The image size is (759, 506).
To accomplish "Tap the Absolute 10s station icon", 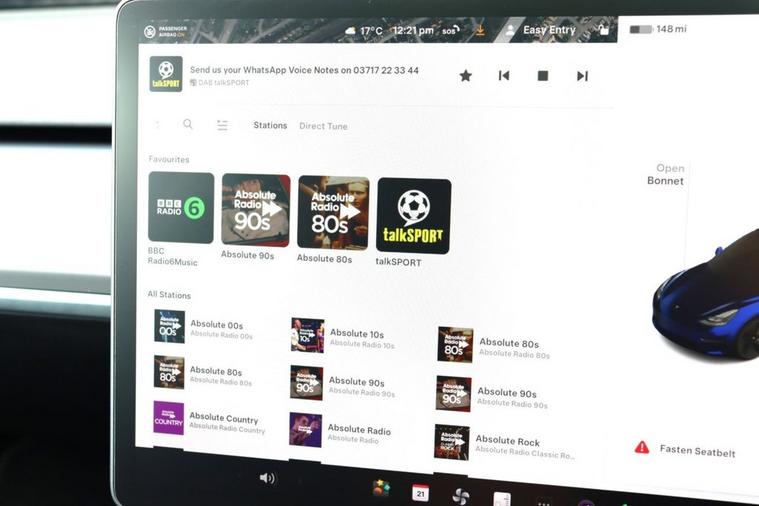I will click(x=307, y=335).
